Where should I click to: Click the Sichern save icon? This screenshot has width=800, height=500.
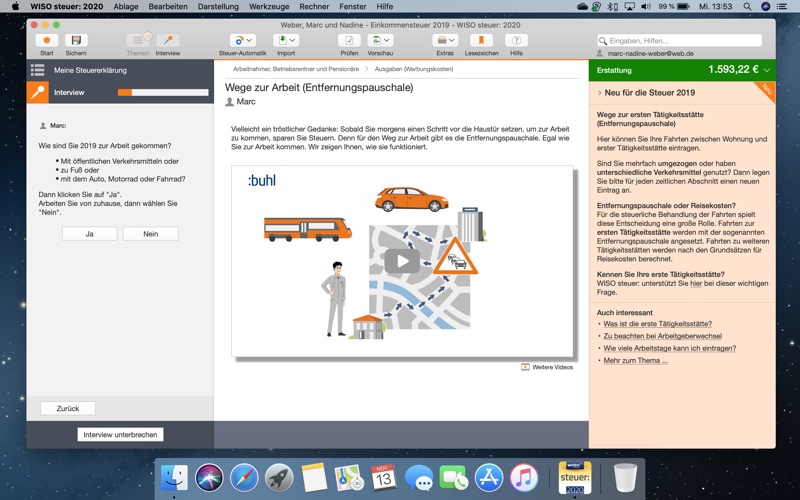(76, 40)
